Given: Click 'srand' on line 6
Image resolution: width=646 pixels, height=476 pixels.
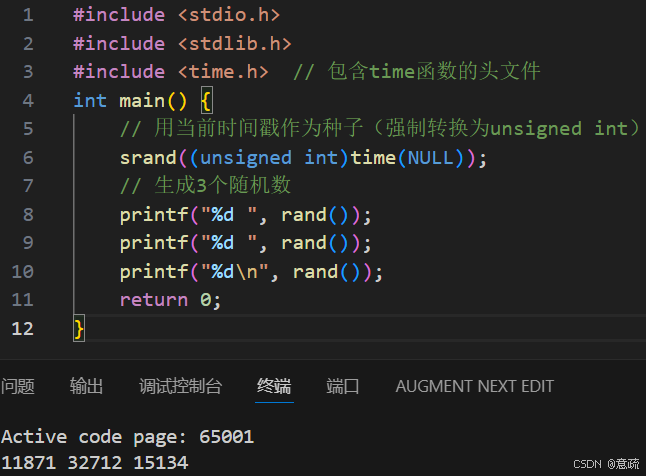Looking at the screenshot, I should (x=148, y=158).
